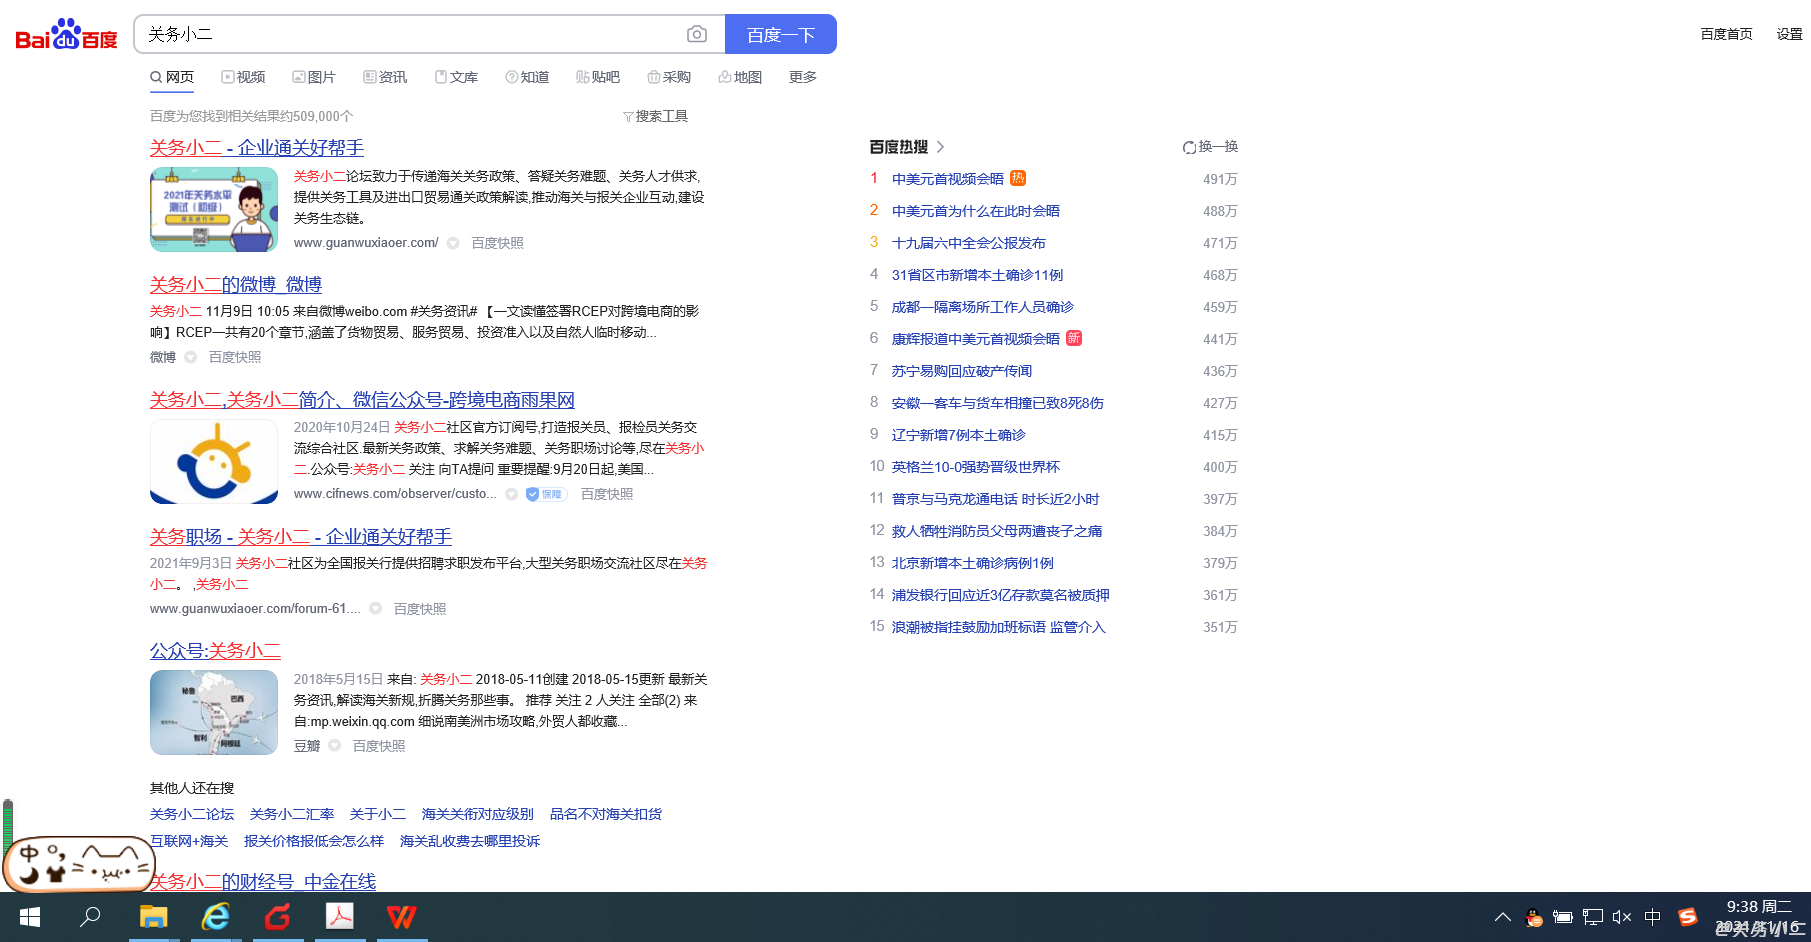Go to 百度首页 link
Viewport: 1811px width, 942px height.
(x=1727, y=34)
